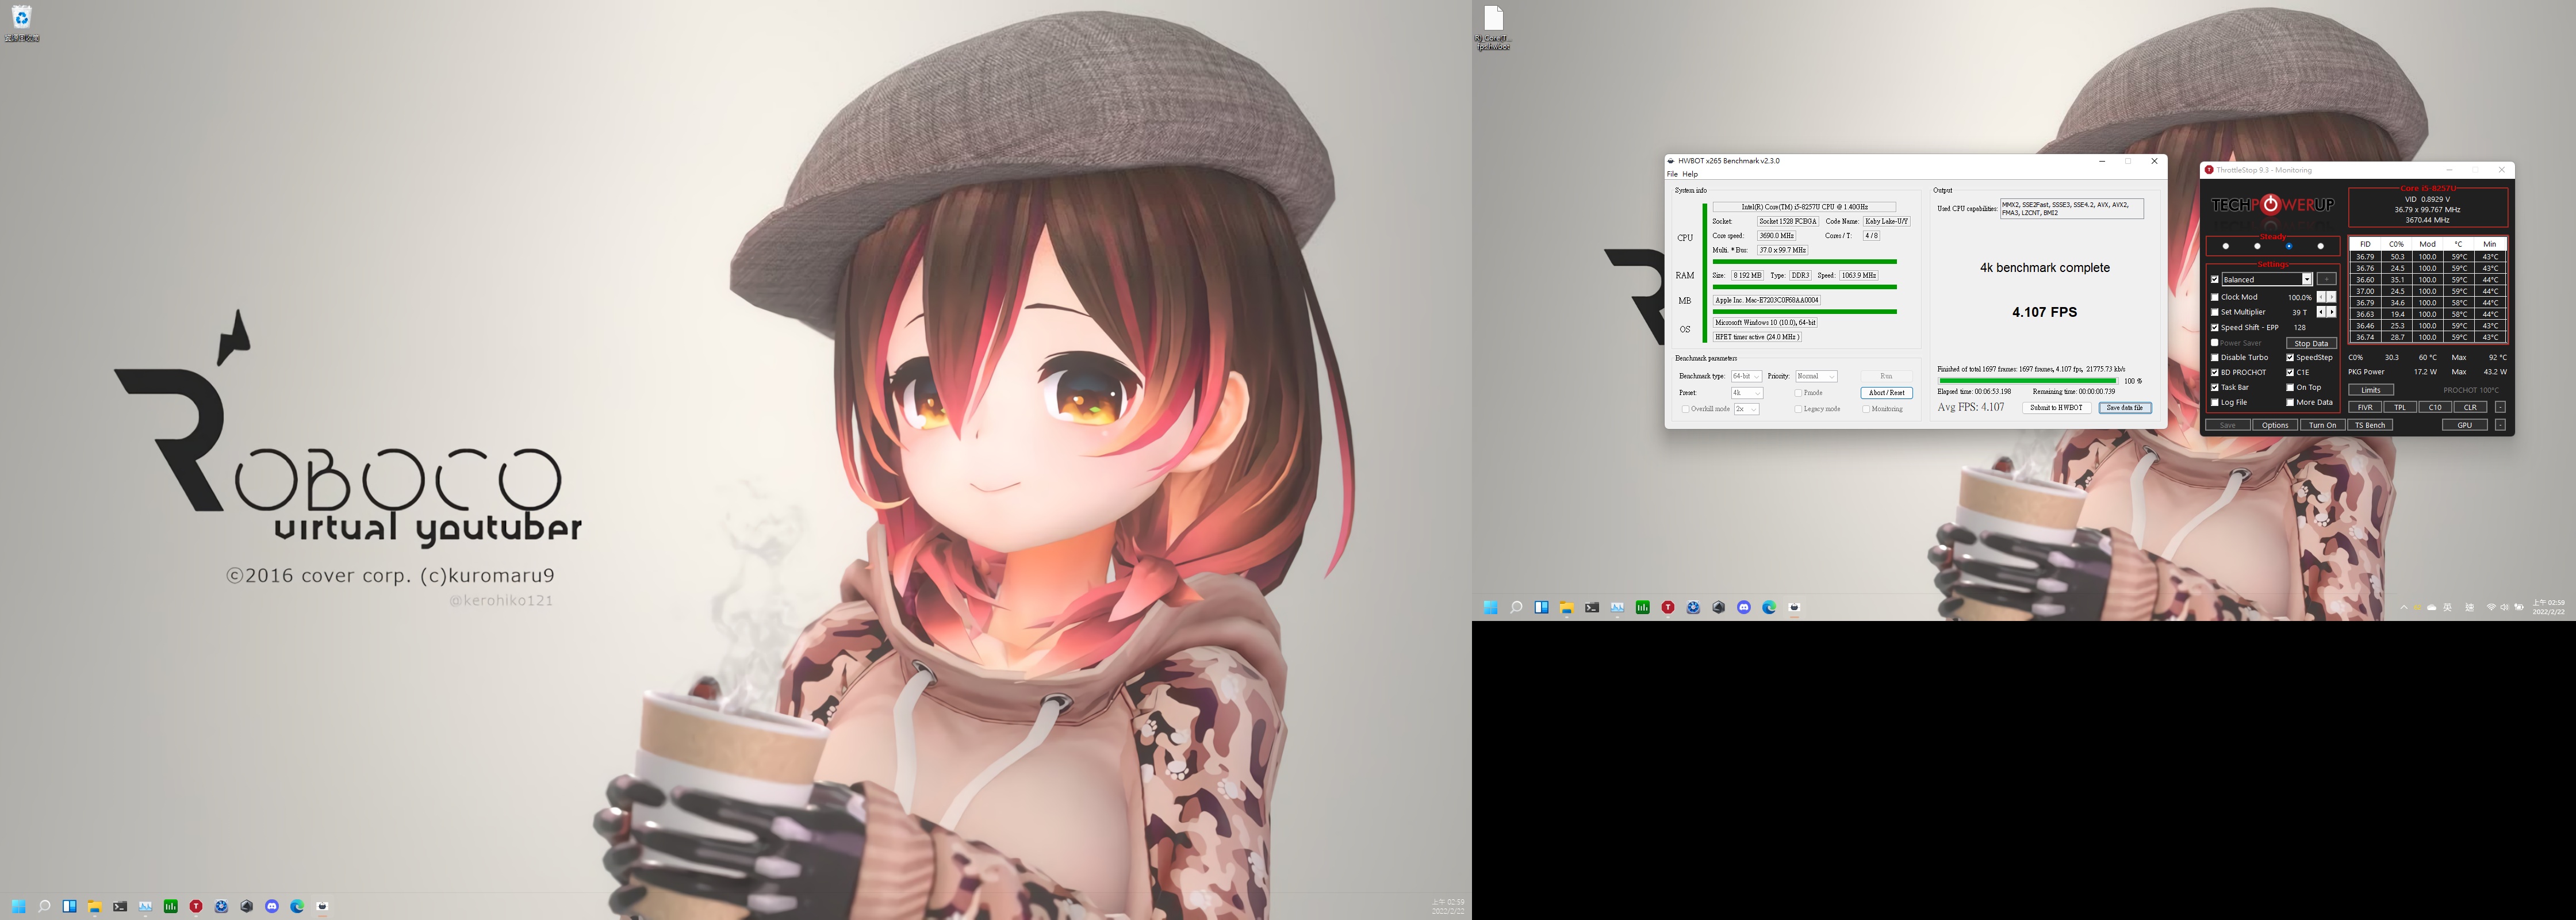
Task: Open the green bar-chart app on right taskbar
Action: [1642, 607]
